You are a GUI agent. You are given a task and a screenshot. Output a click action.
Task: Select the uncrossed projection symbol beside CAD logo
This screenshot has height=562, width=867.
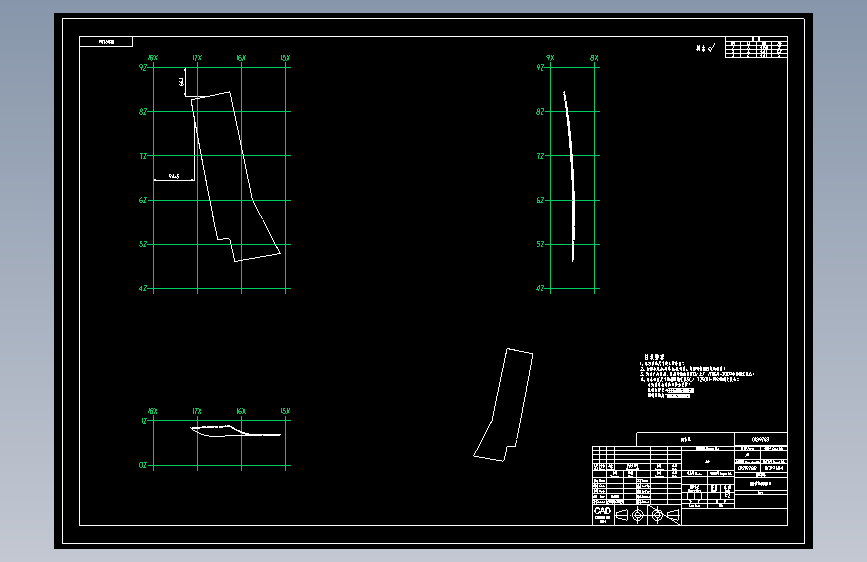tap(630, 516)
